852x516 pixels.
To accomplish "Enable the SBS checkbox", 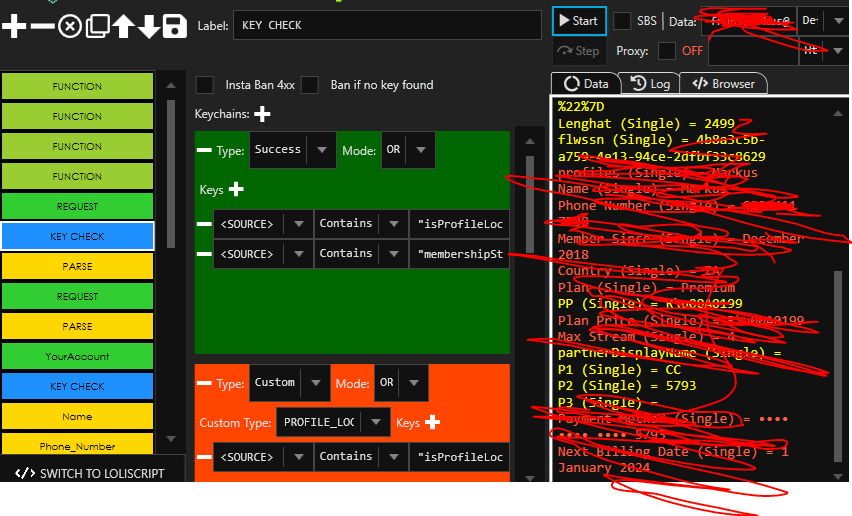I will point(622,21).
